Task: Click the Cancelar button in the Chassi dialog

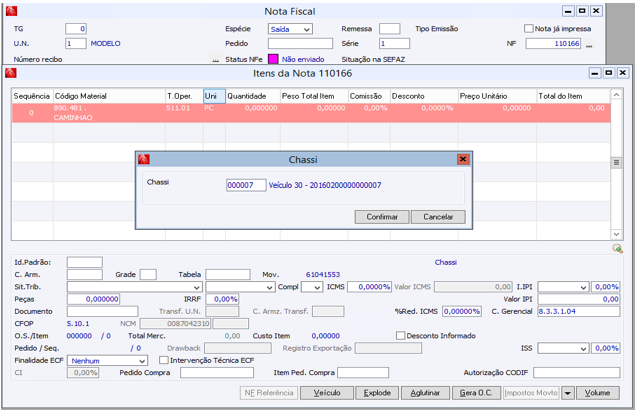Action: point(438,217)
